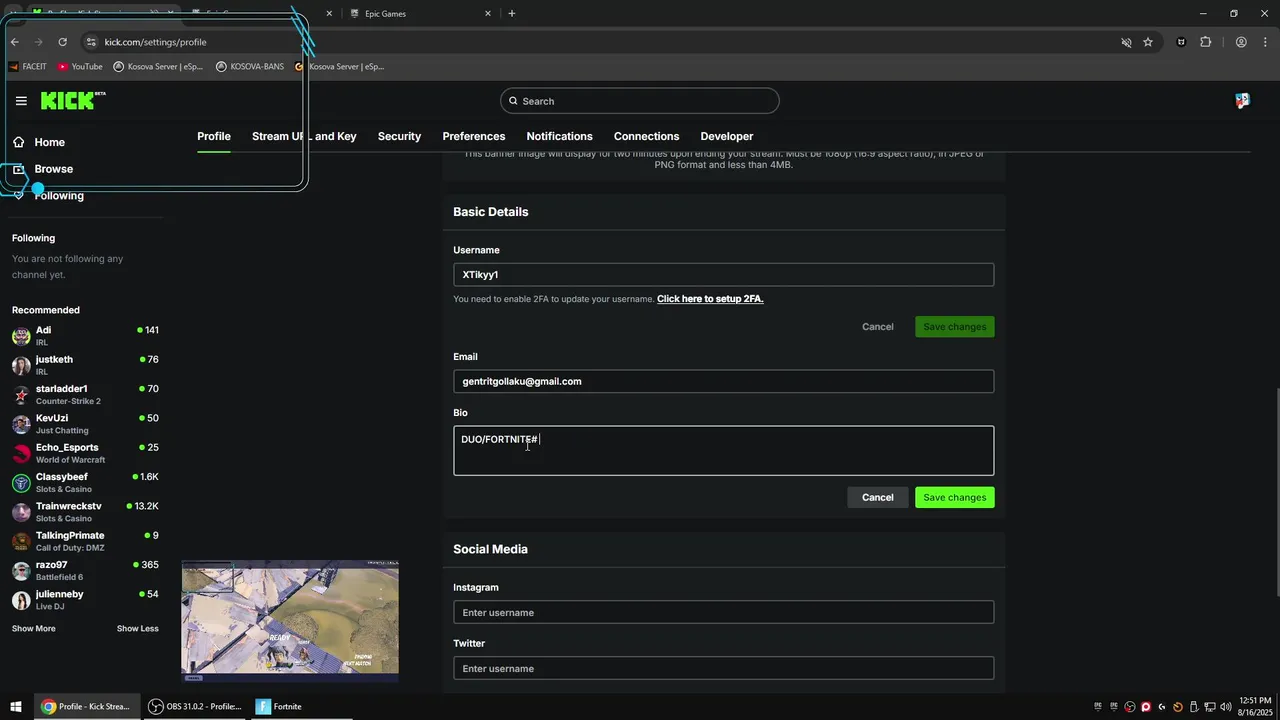Click the muted tab audio icon
The height and width of the screenshot is (720, 1280).
click(1126, 42)
